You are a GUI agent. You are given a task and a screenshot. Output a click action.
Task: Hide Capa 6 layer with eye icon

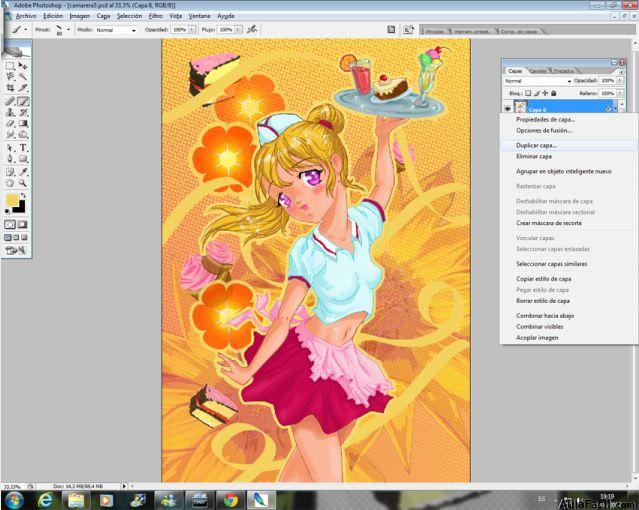[x=507, y=109]
